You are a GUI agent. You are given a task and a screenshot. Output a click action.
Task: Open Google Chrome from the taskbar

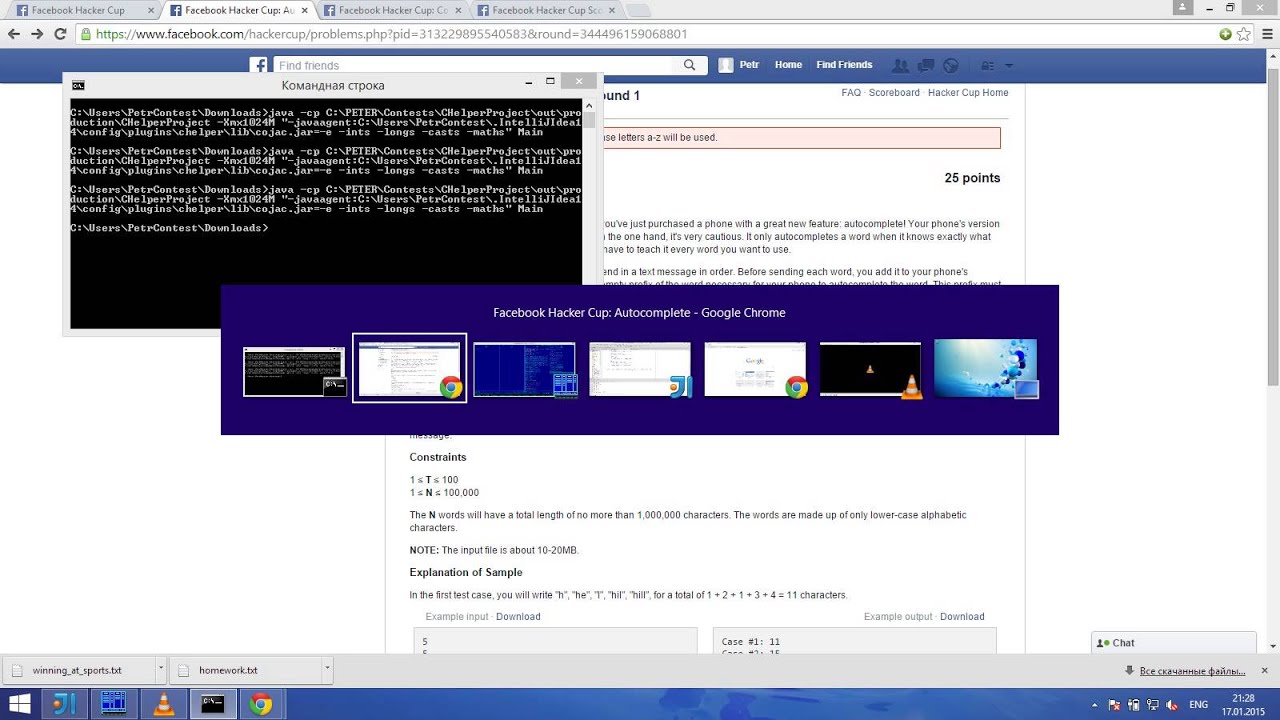[x=261, y=704]
